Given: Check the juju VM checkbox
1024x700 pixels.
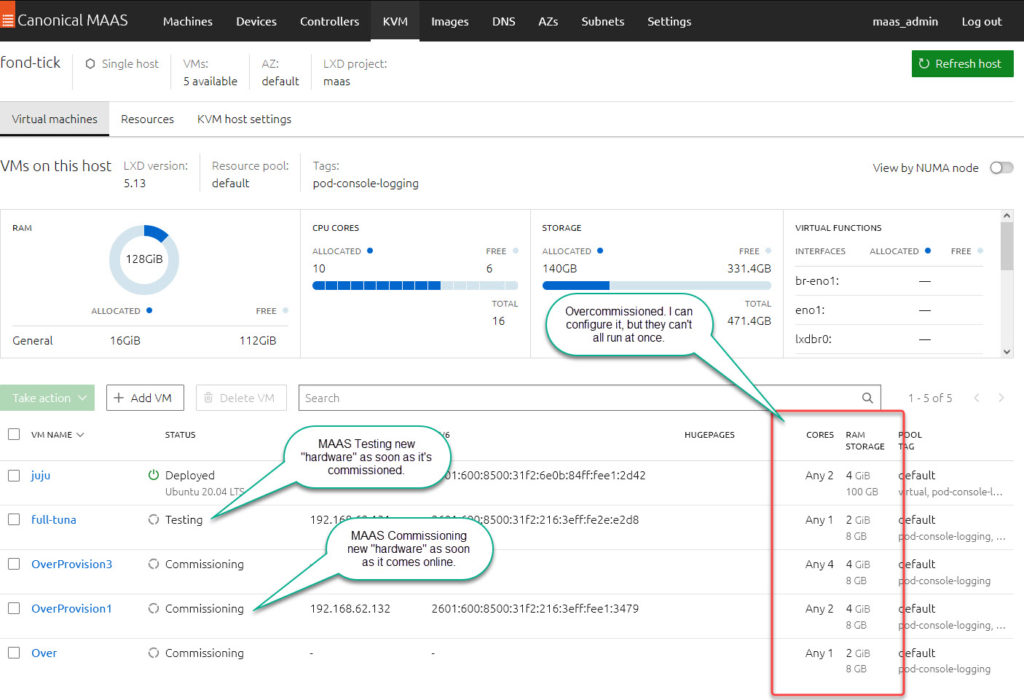Looking at the screenshot, I should 14,475.
